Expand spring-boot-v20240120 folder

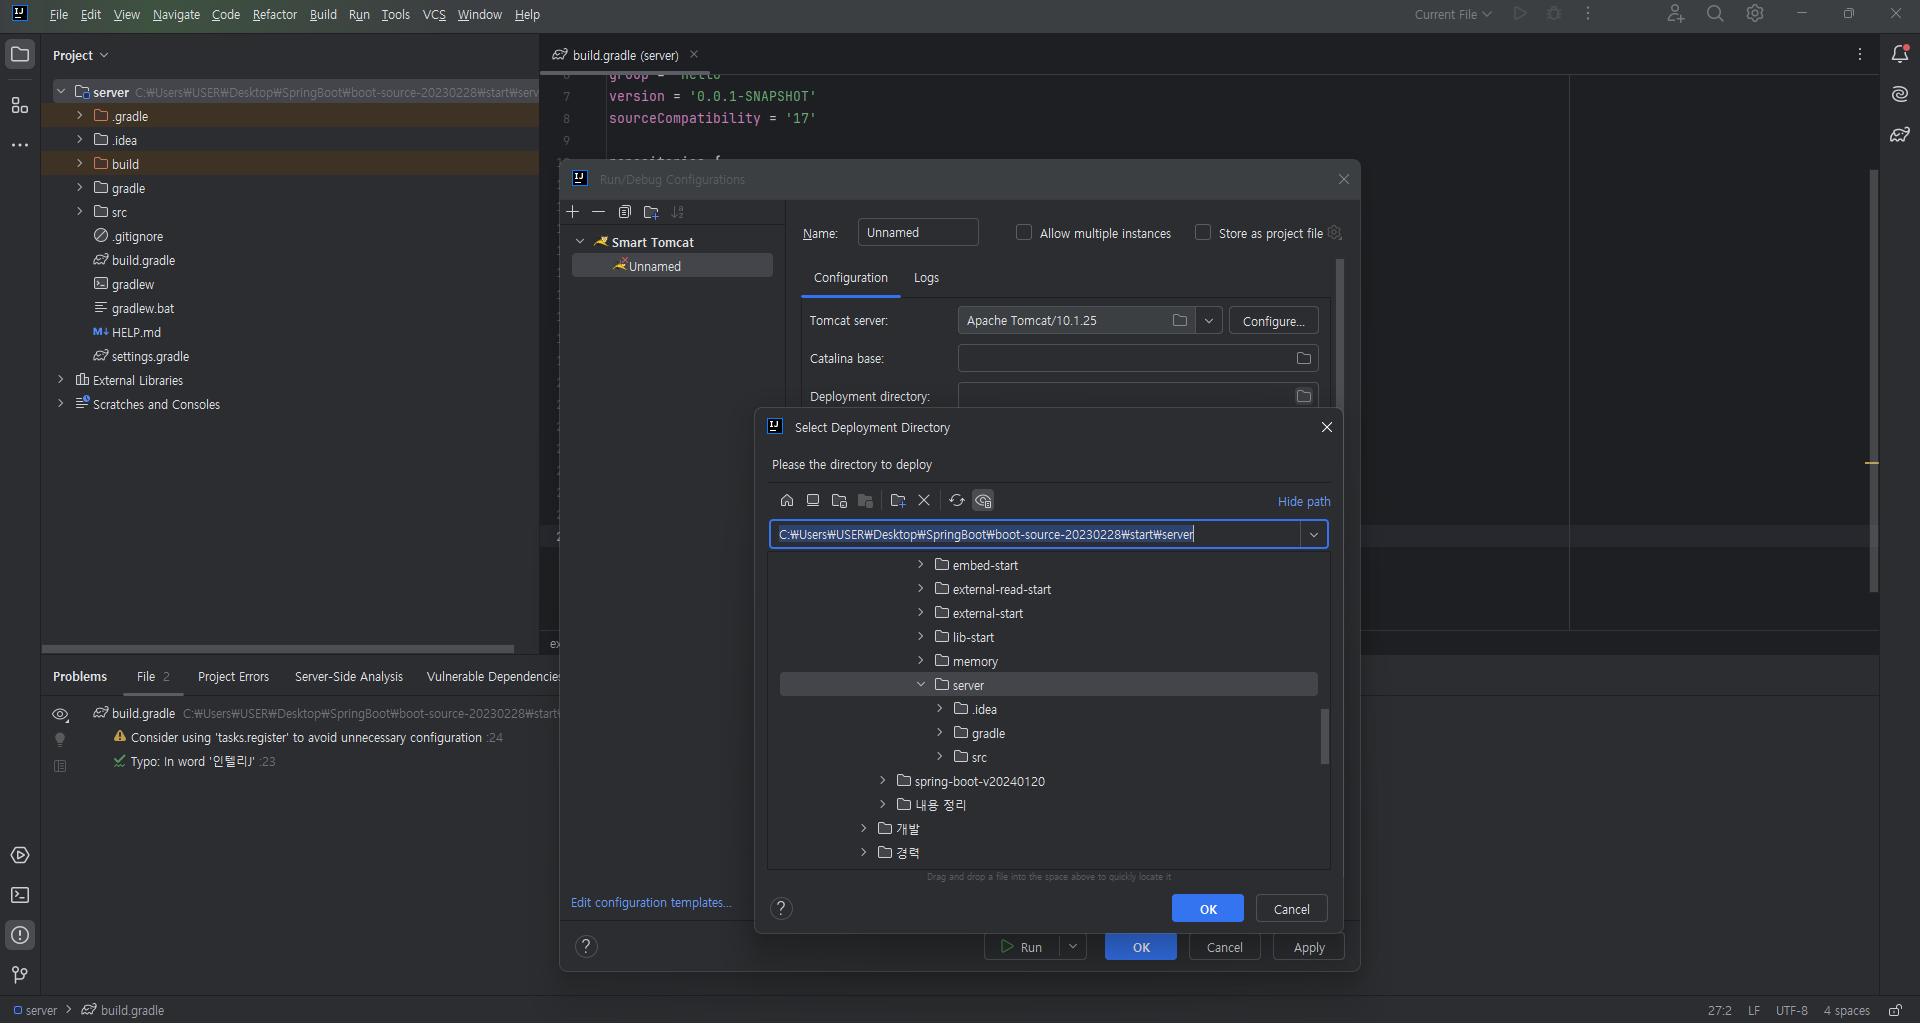(x=883, y=781)
